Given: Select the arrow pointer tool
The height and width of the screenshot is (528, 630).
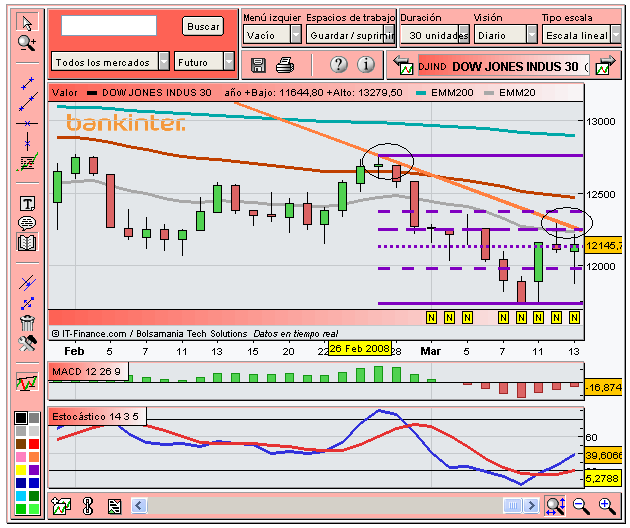Looking at the screenshot, I should [27, 23].
